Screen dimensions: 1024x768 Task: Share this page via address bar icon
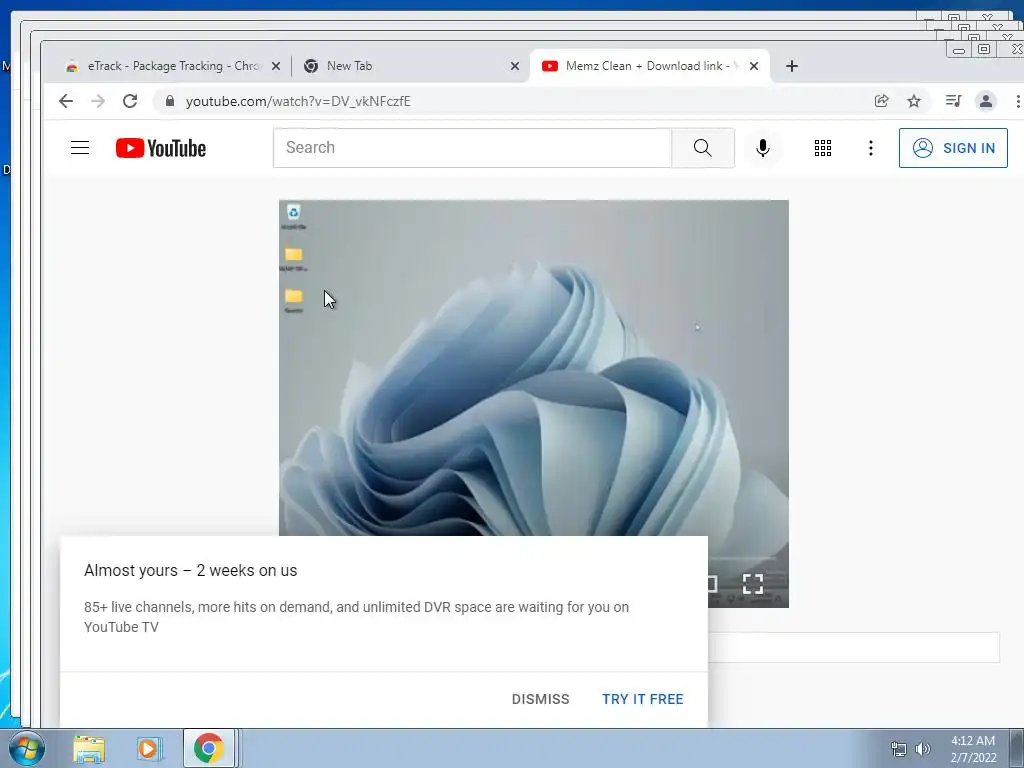tap(882, 101)
